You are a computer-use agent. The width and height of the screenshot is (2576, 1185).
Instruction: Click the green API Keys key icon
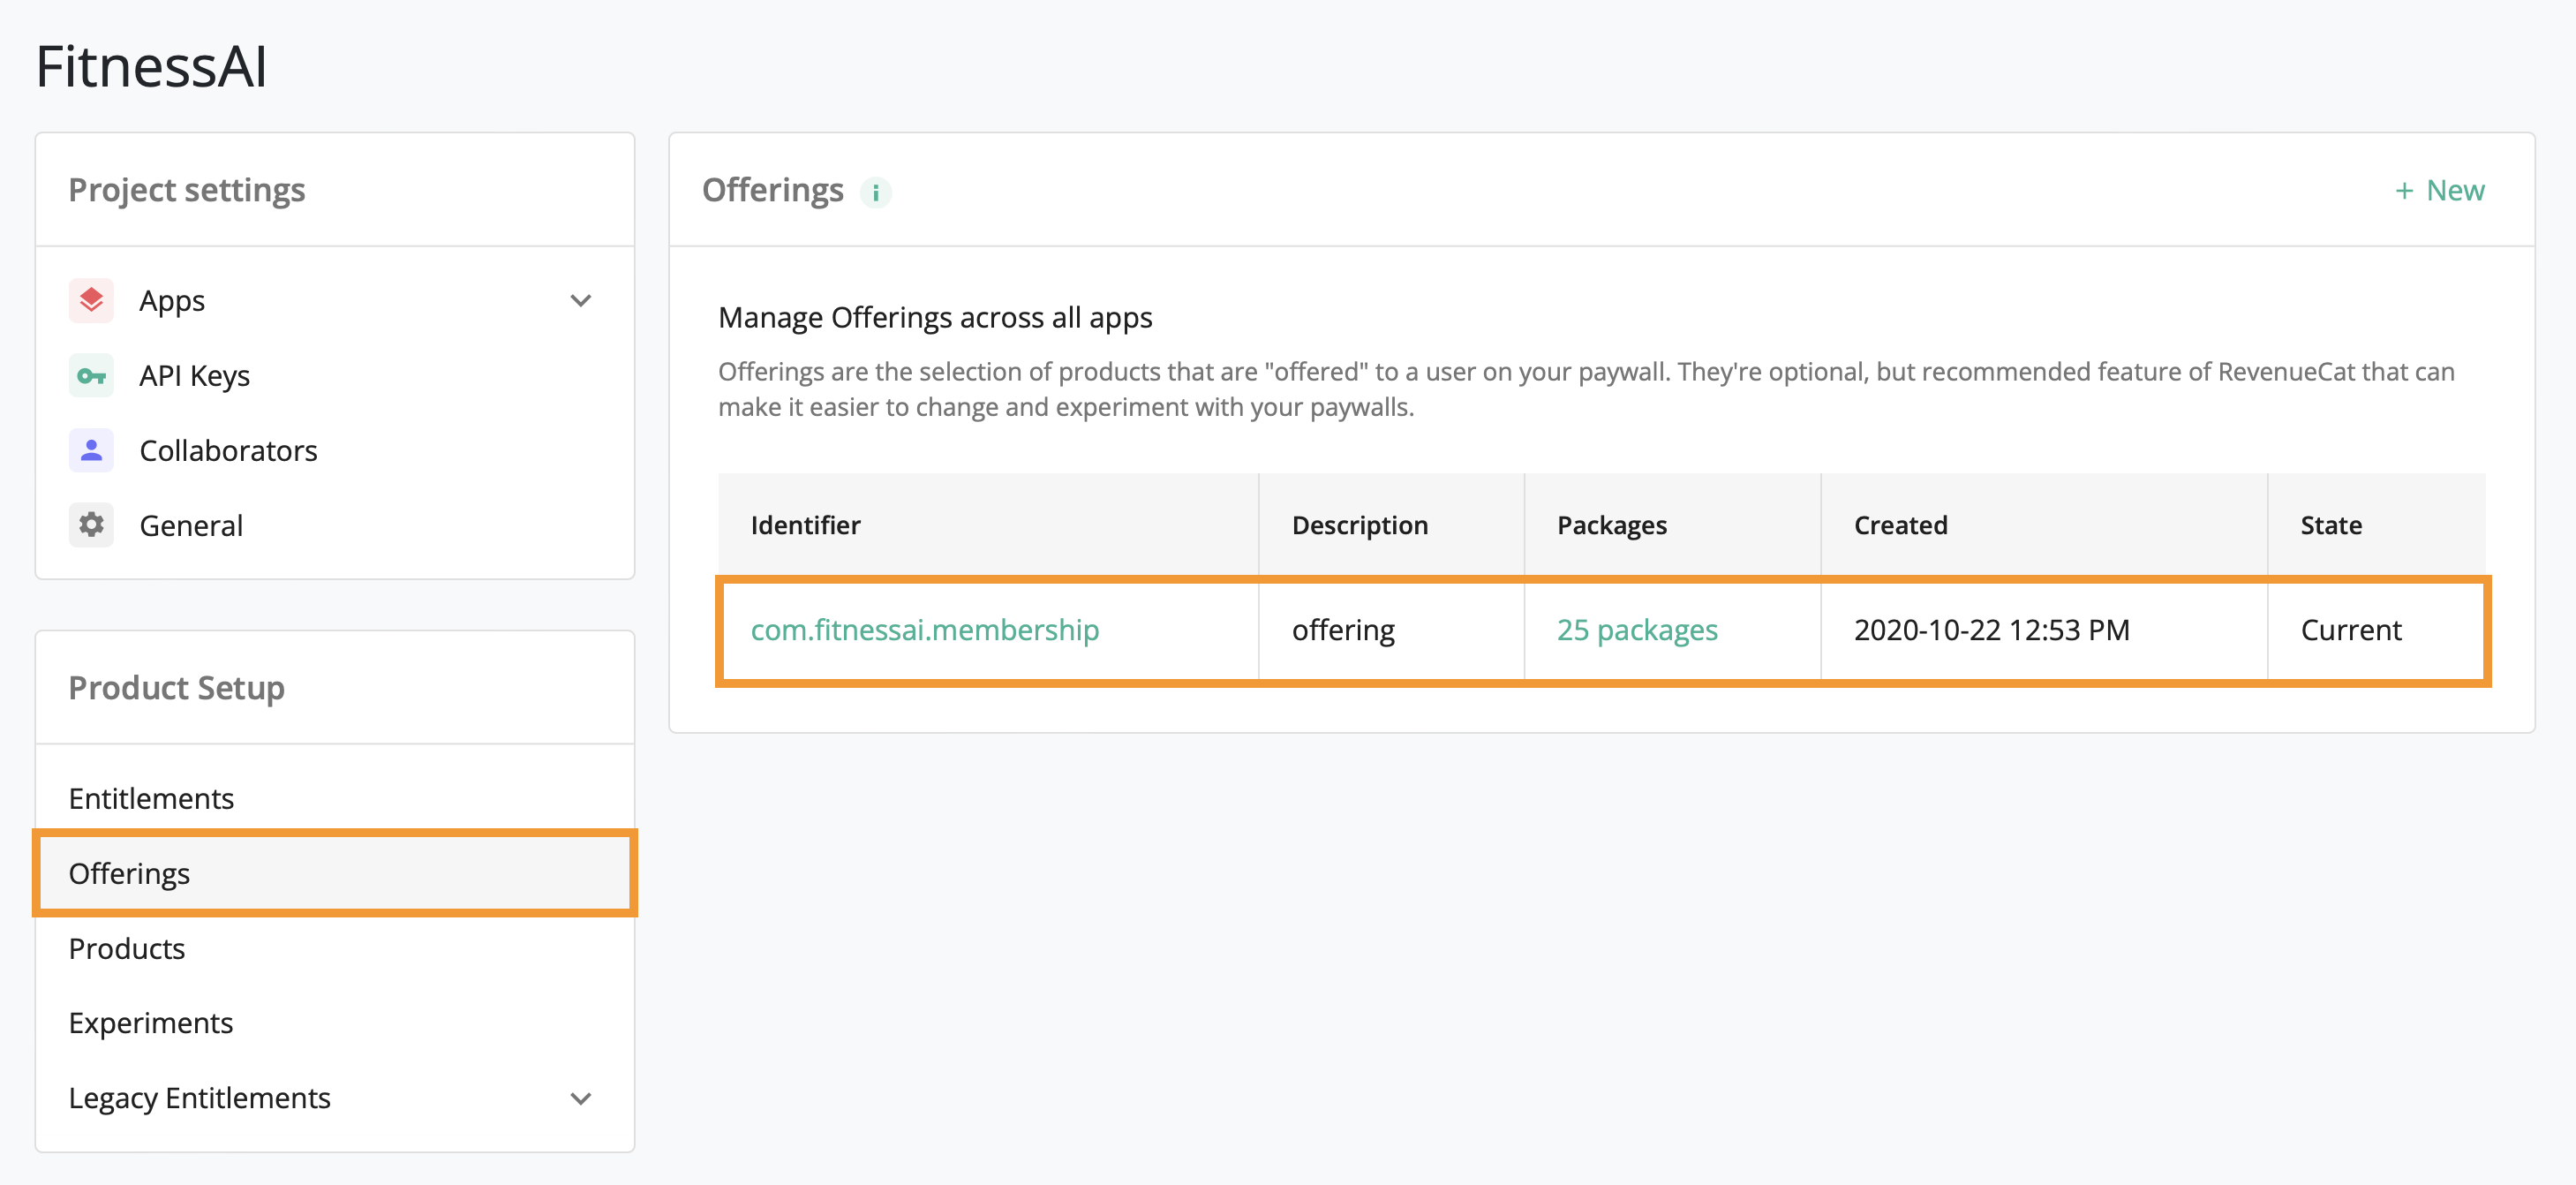[91, 376]
